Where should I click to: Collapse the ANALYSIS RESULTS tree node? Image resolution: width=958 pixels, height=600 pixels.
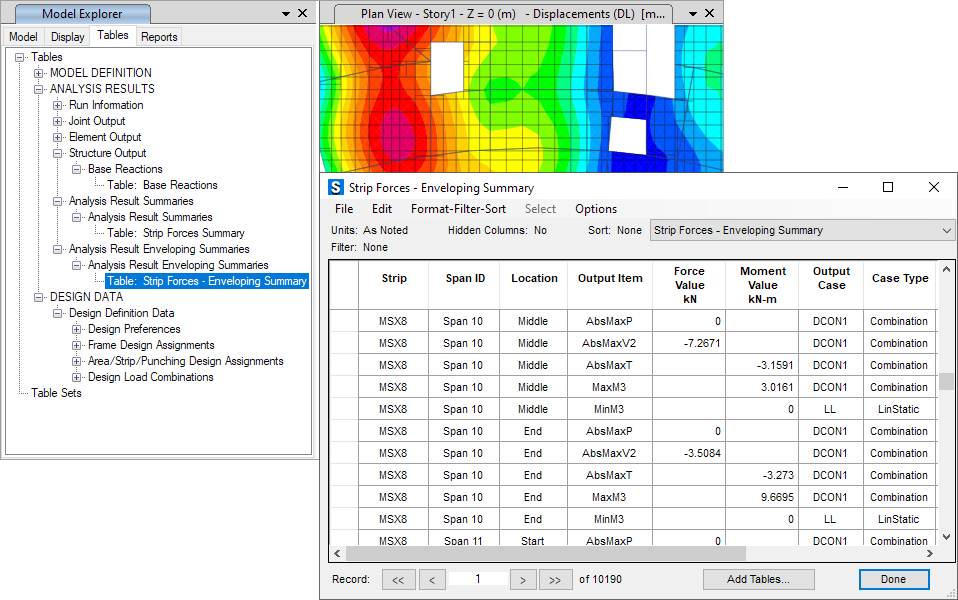(x=39, y=89)
